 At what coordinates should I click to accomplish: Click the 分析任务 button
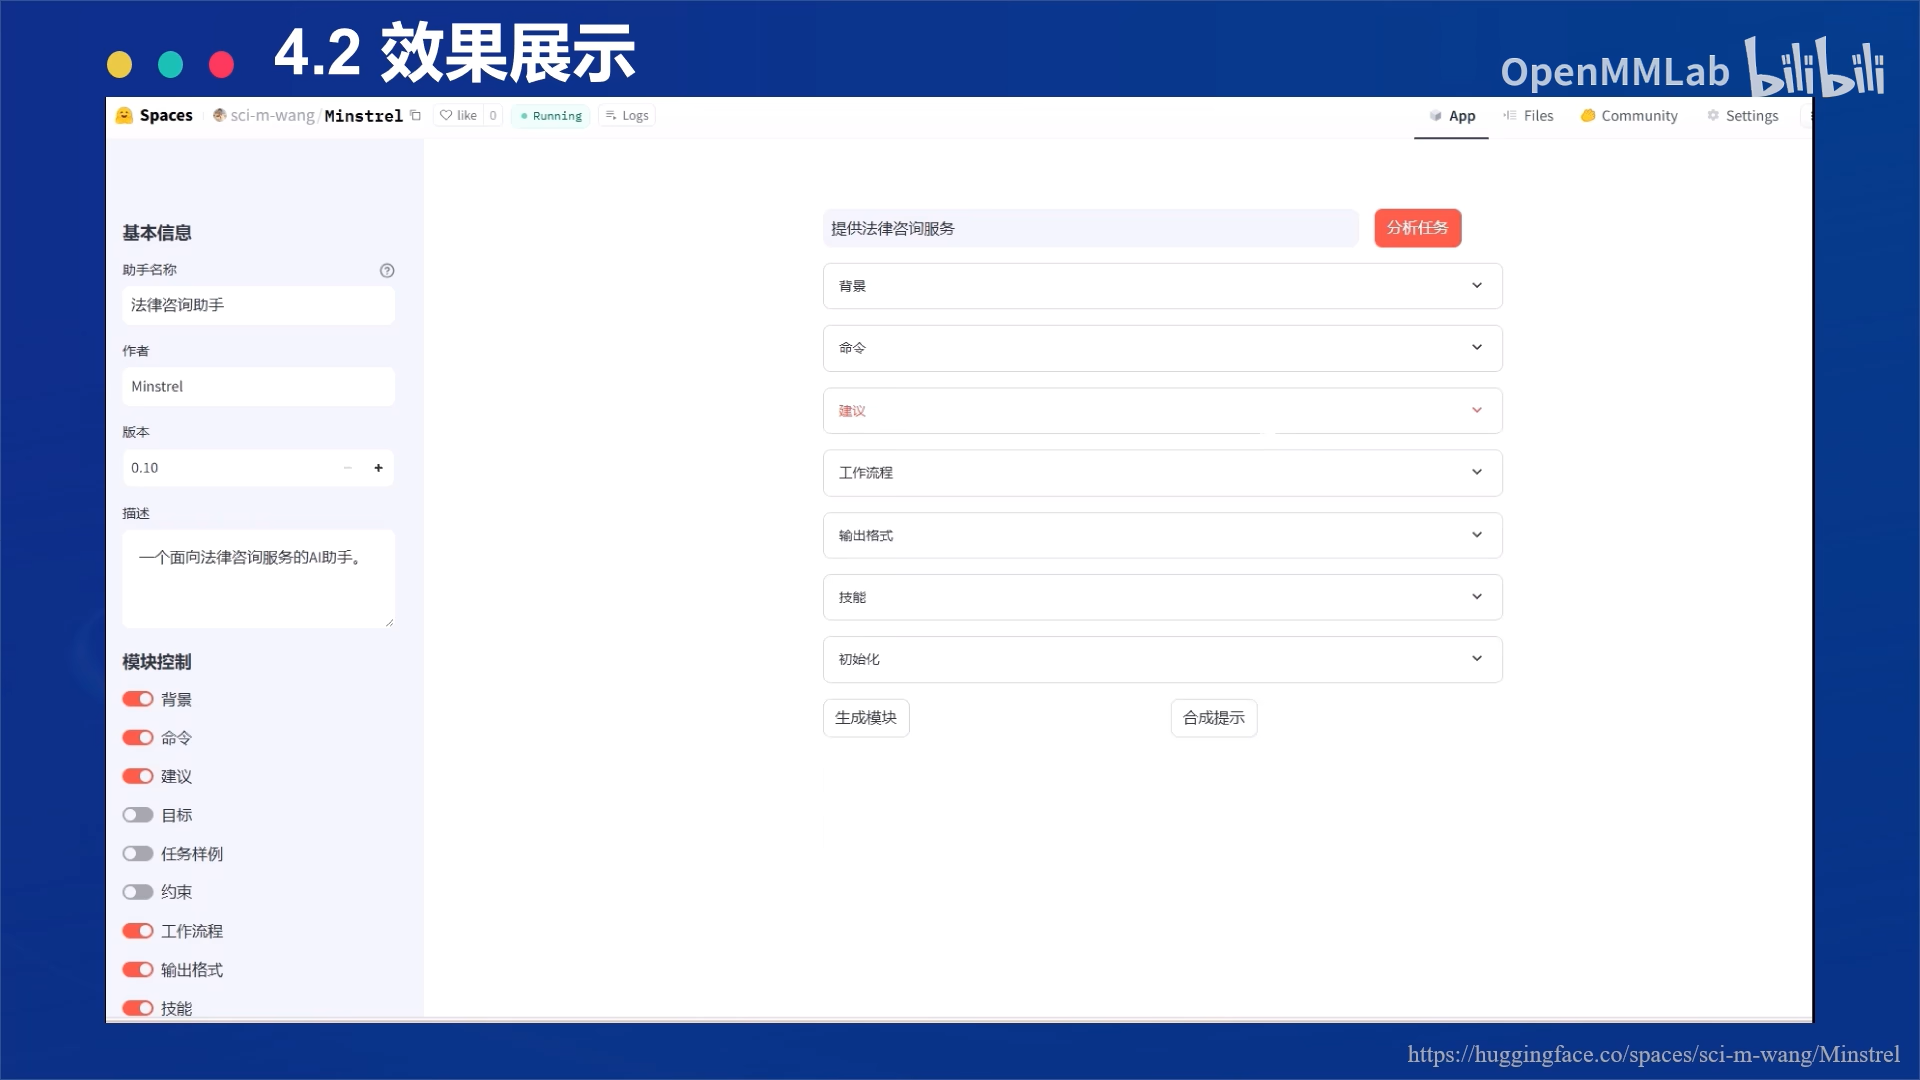pyautogui.click(x=1417, y=228)
